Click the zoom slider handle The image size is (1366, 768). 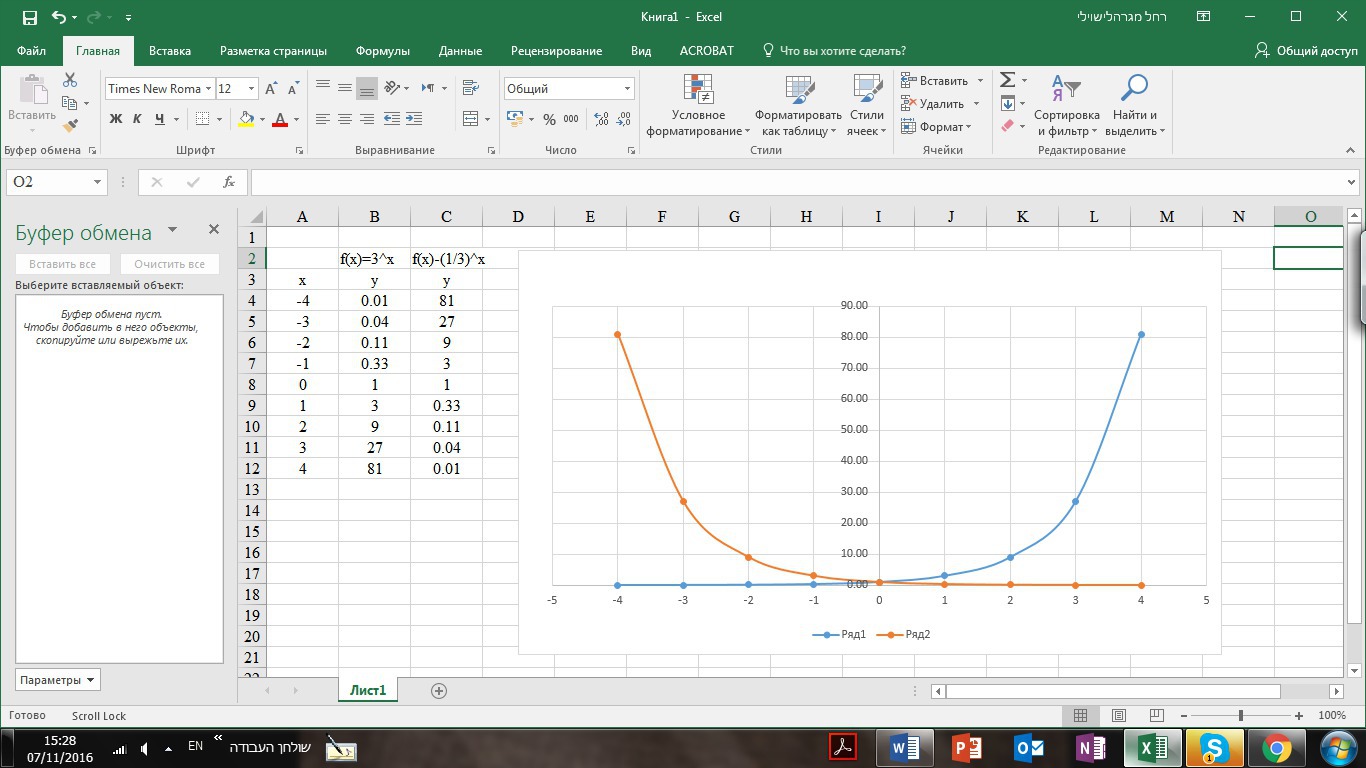1240,716
